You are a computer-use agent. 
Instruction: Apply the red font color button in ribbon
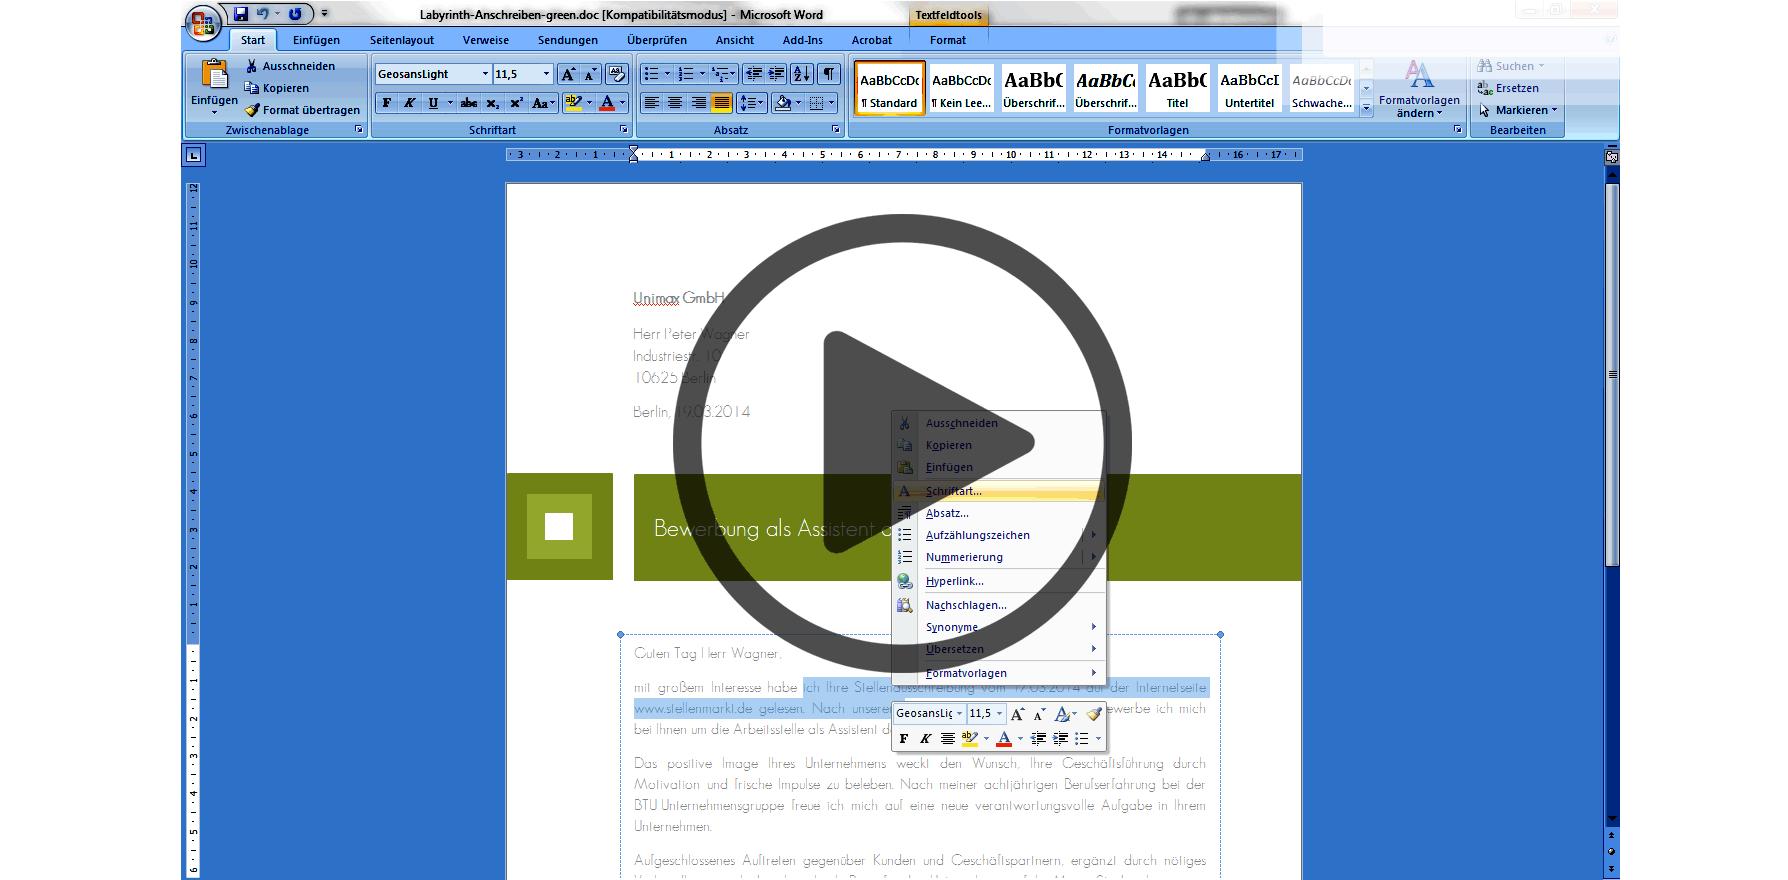click(x=606, y=103)
